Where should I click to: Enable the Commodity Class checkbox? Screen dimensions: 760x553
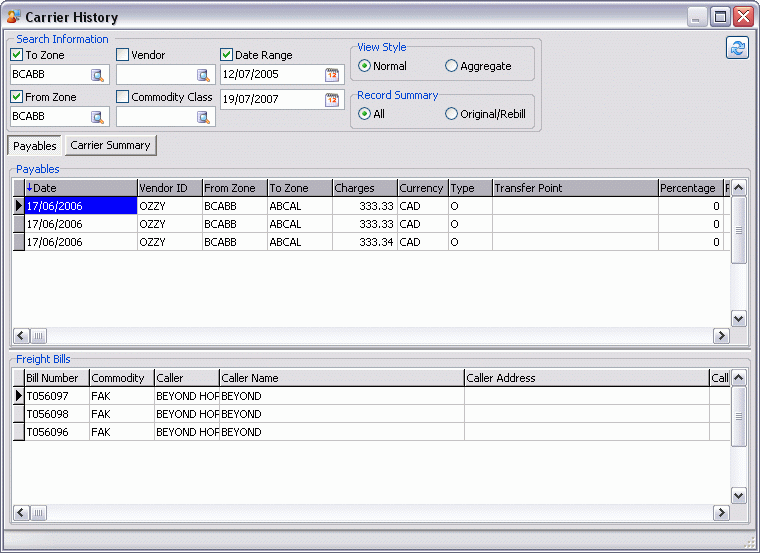pos(123,97)
